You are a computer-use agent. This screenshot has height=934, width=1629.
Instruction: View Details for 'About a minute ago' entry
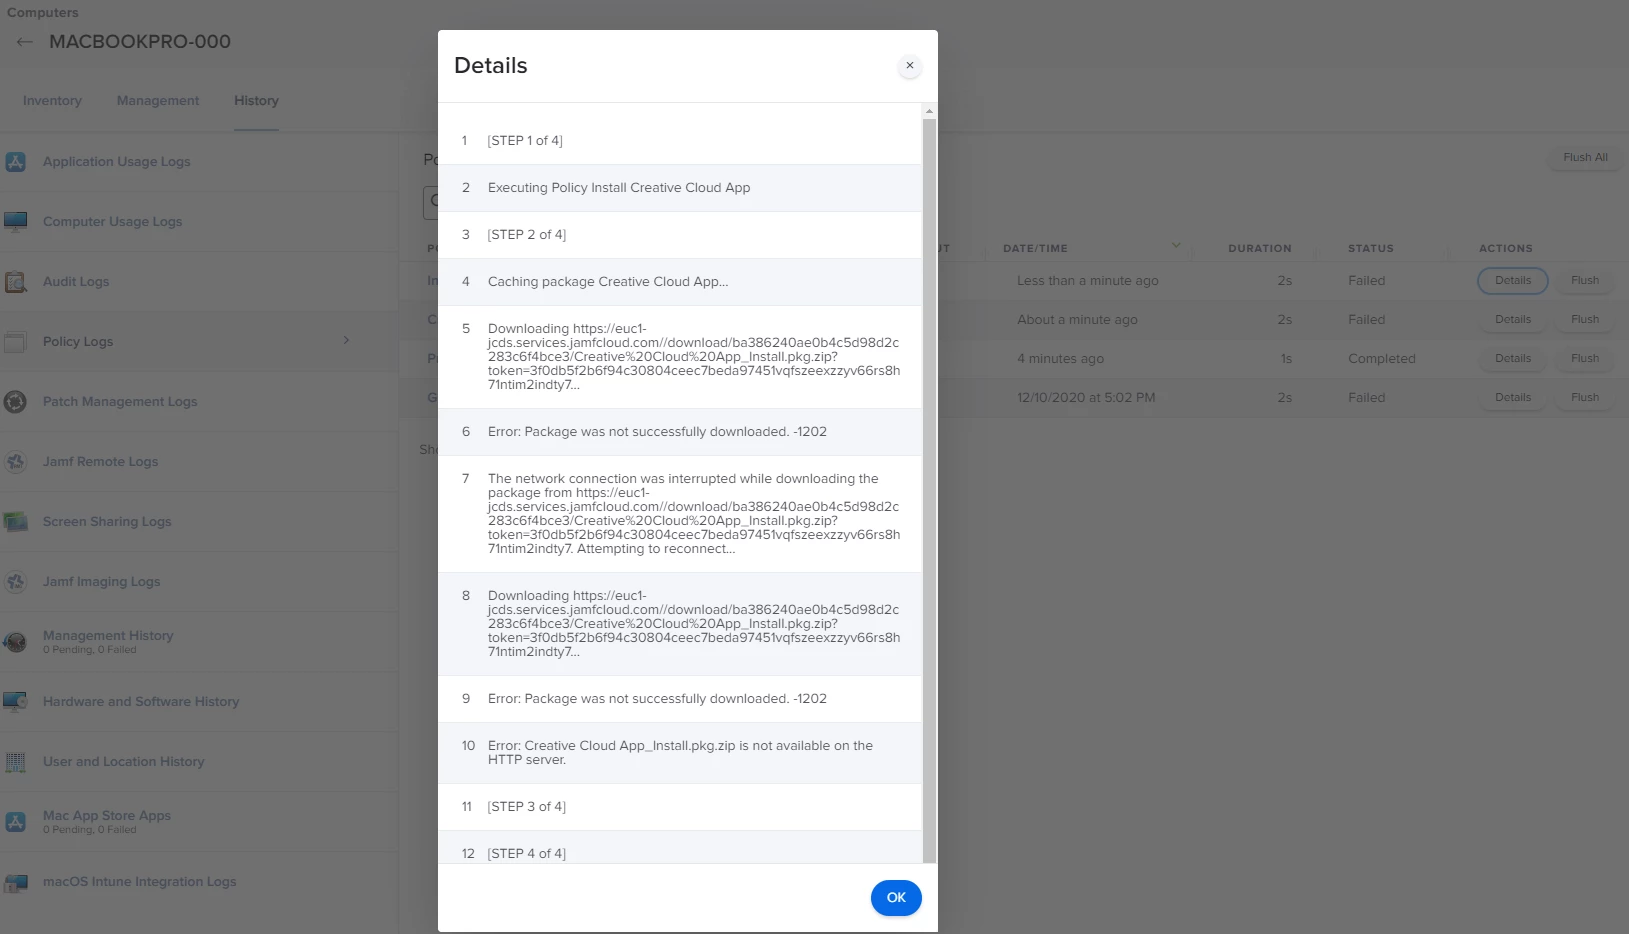[1512, 319]
